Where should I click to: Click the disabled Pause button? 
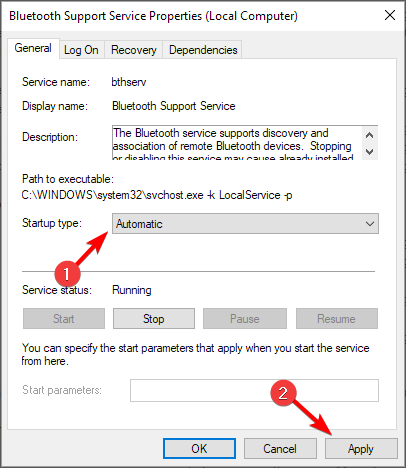point(245,319)
